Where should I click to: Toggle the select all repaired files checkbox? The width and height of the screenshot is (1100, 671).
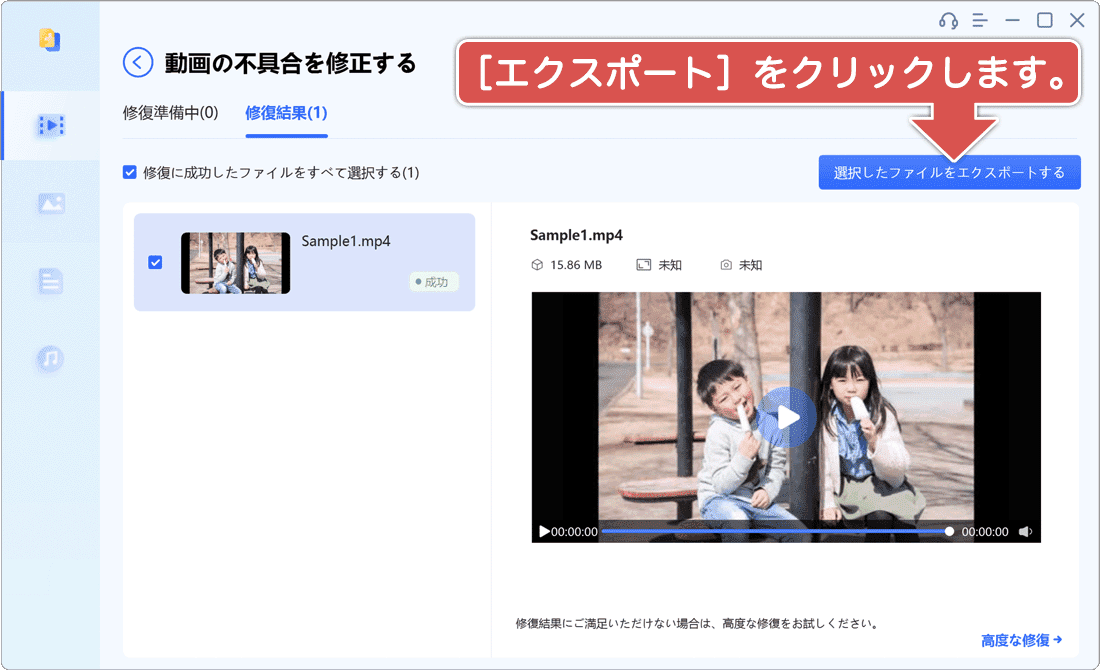(x=130, y=172)
